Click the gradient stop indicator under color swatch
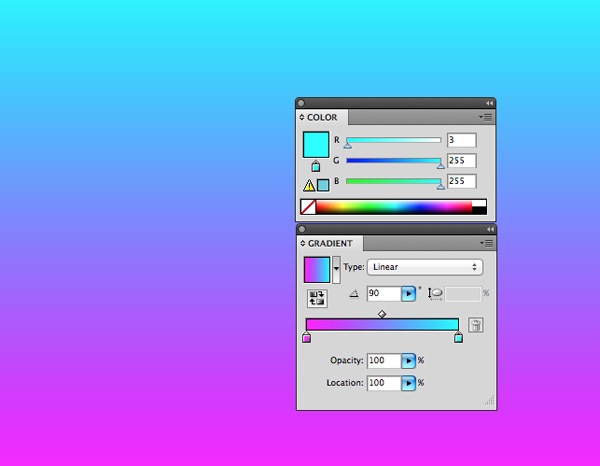Image resolution: width=600 pixels, height=466 pixels. (316, 166)
